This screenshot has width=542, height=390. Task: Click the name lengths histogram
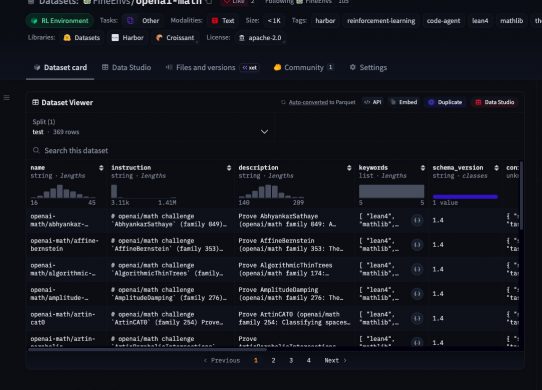pos(63,191)
